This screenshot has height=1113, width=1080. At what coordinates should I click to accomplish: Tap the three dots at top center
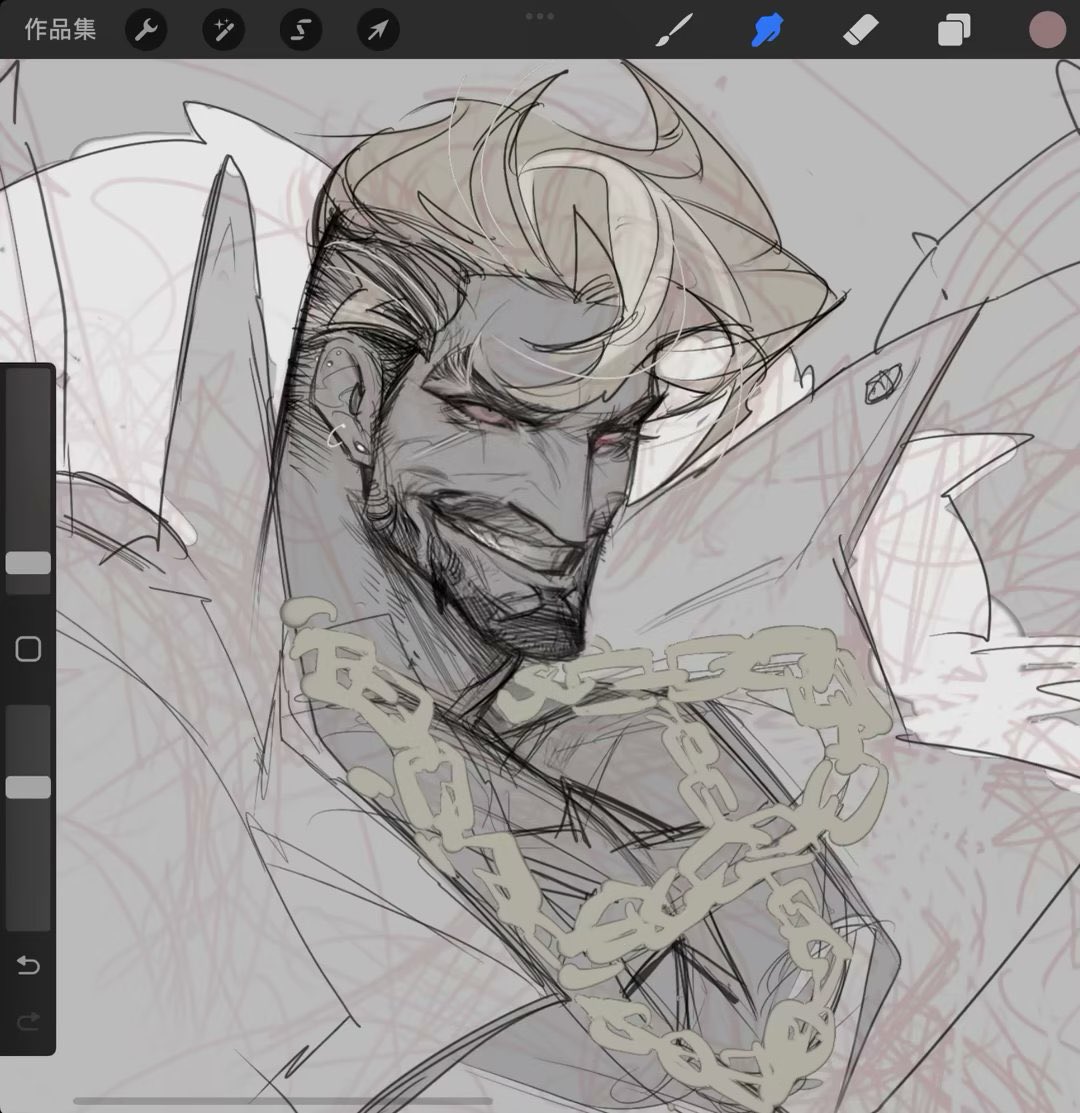pyautogui.click(x=540, y=16)
